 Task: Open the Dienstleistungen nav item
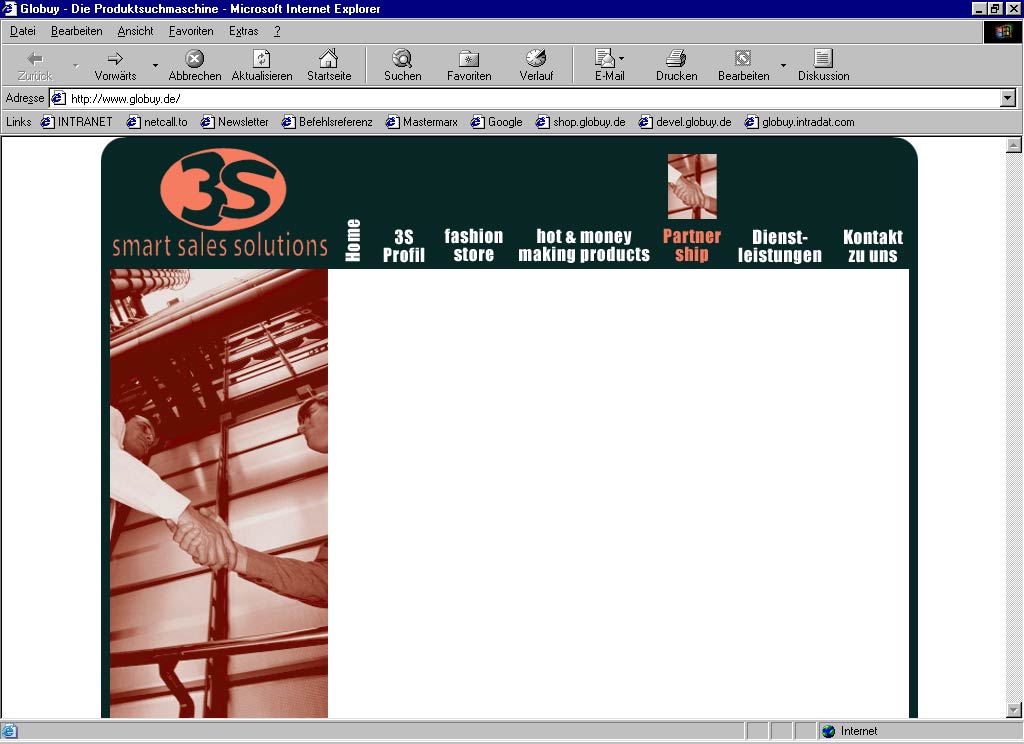(x=780, y=246)
